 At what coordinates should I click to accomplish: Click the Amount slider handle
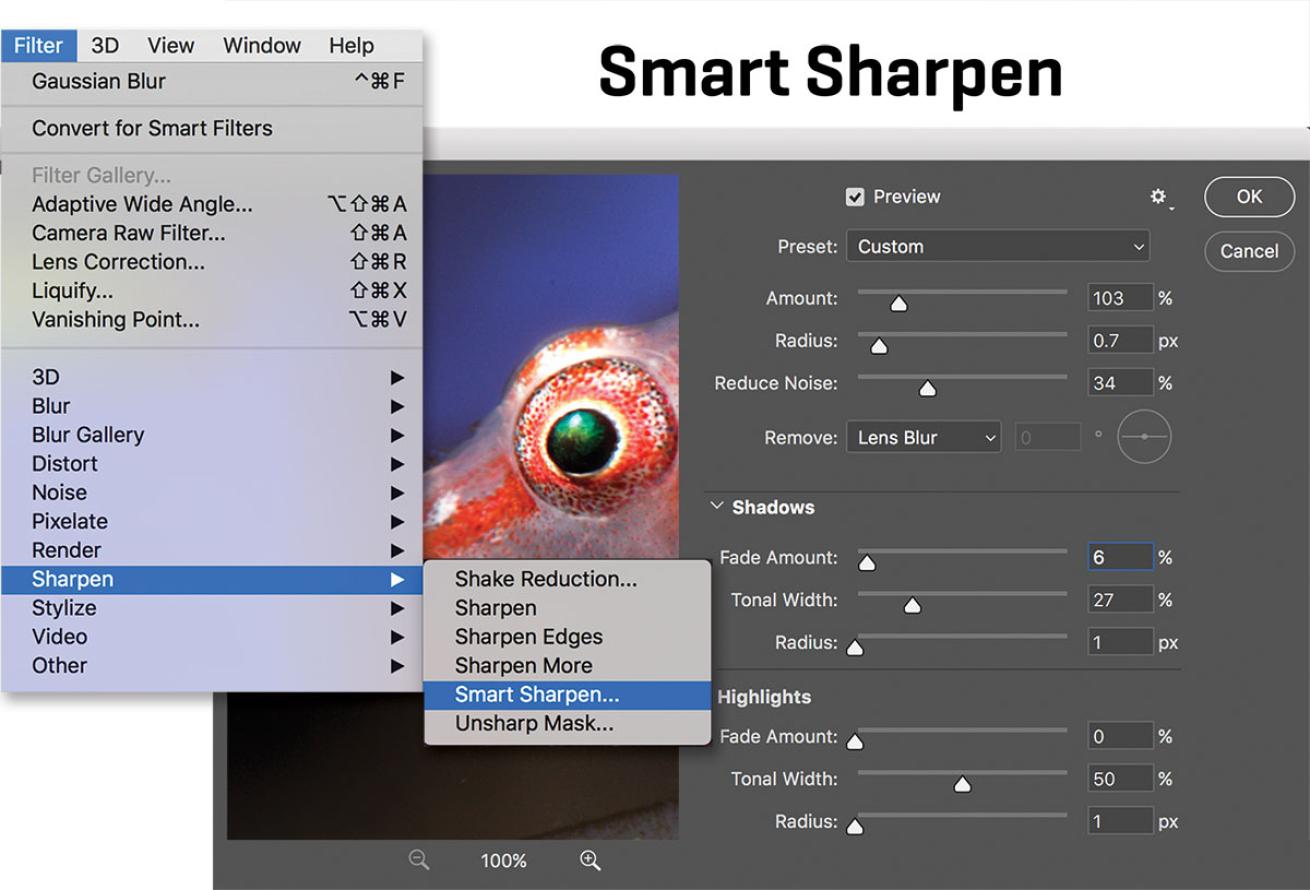point(899,304)
